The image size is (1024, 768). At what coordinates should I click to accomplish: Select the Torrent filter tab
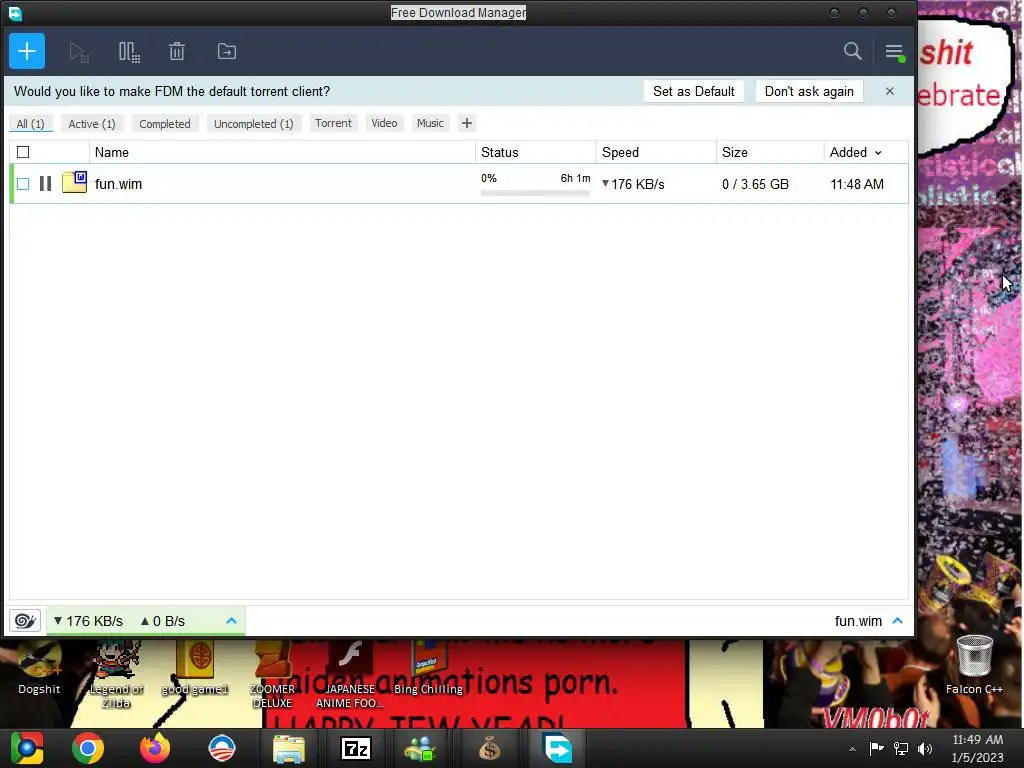333,123
